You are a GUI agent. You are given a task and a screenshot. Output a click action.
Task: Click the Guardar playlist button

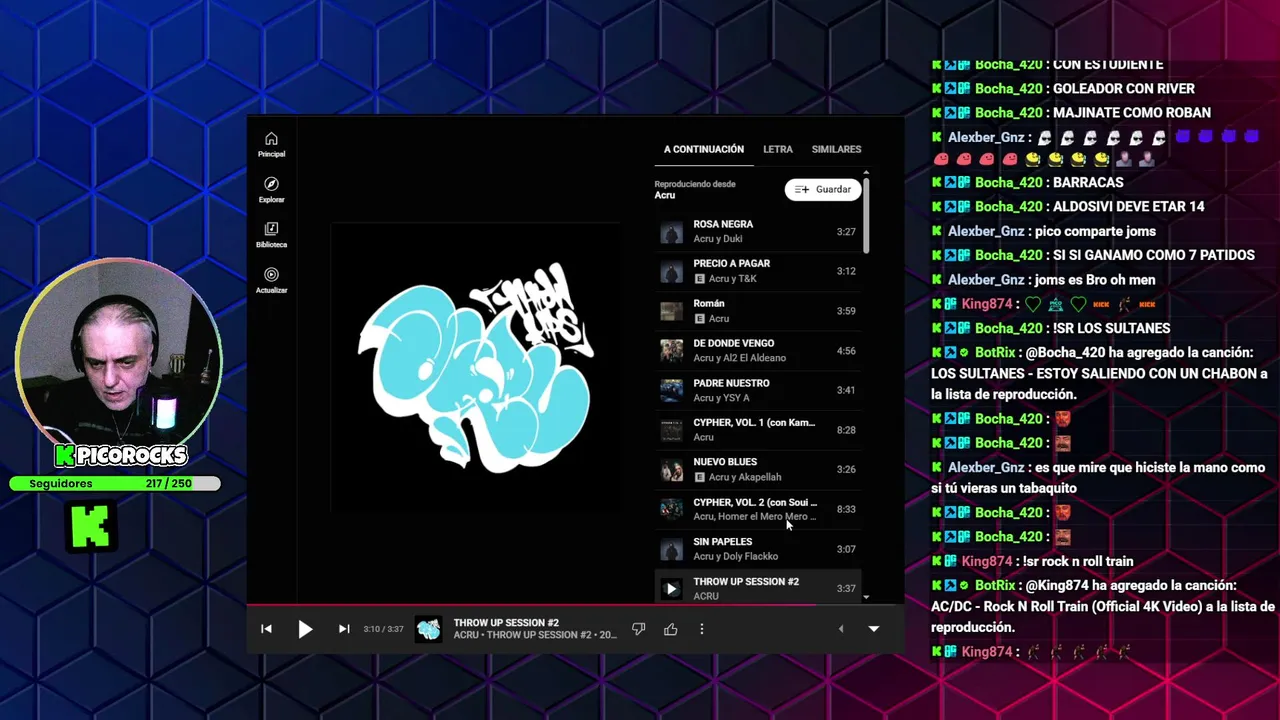pyautogui.click(x=823, y=189)
